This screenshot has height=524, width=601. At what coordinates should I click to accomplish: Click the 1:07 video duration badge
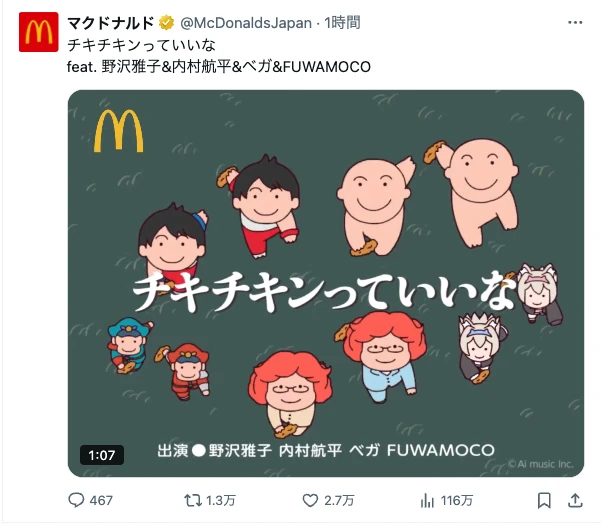(x=102, y=455)
